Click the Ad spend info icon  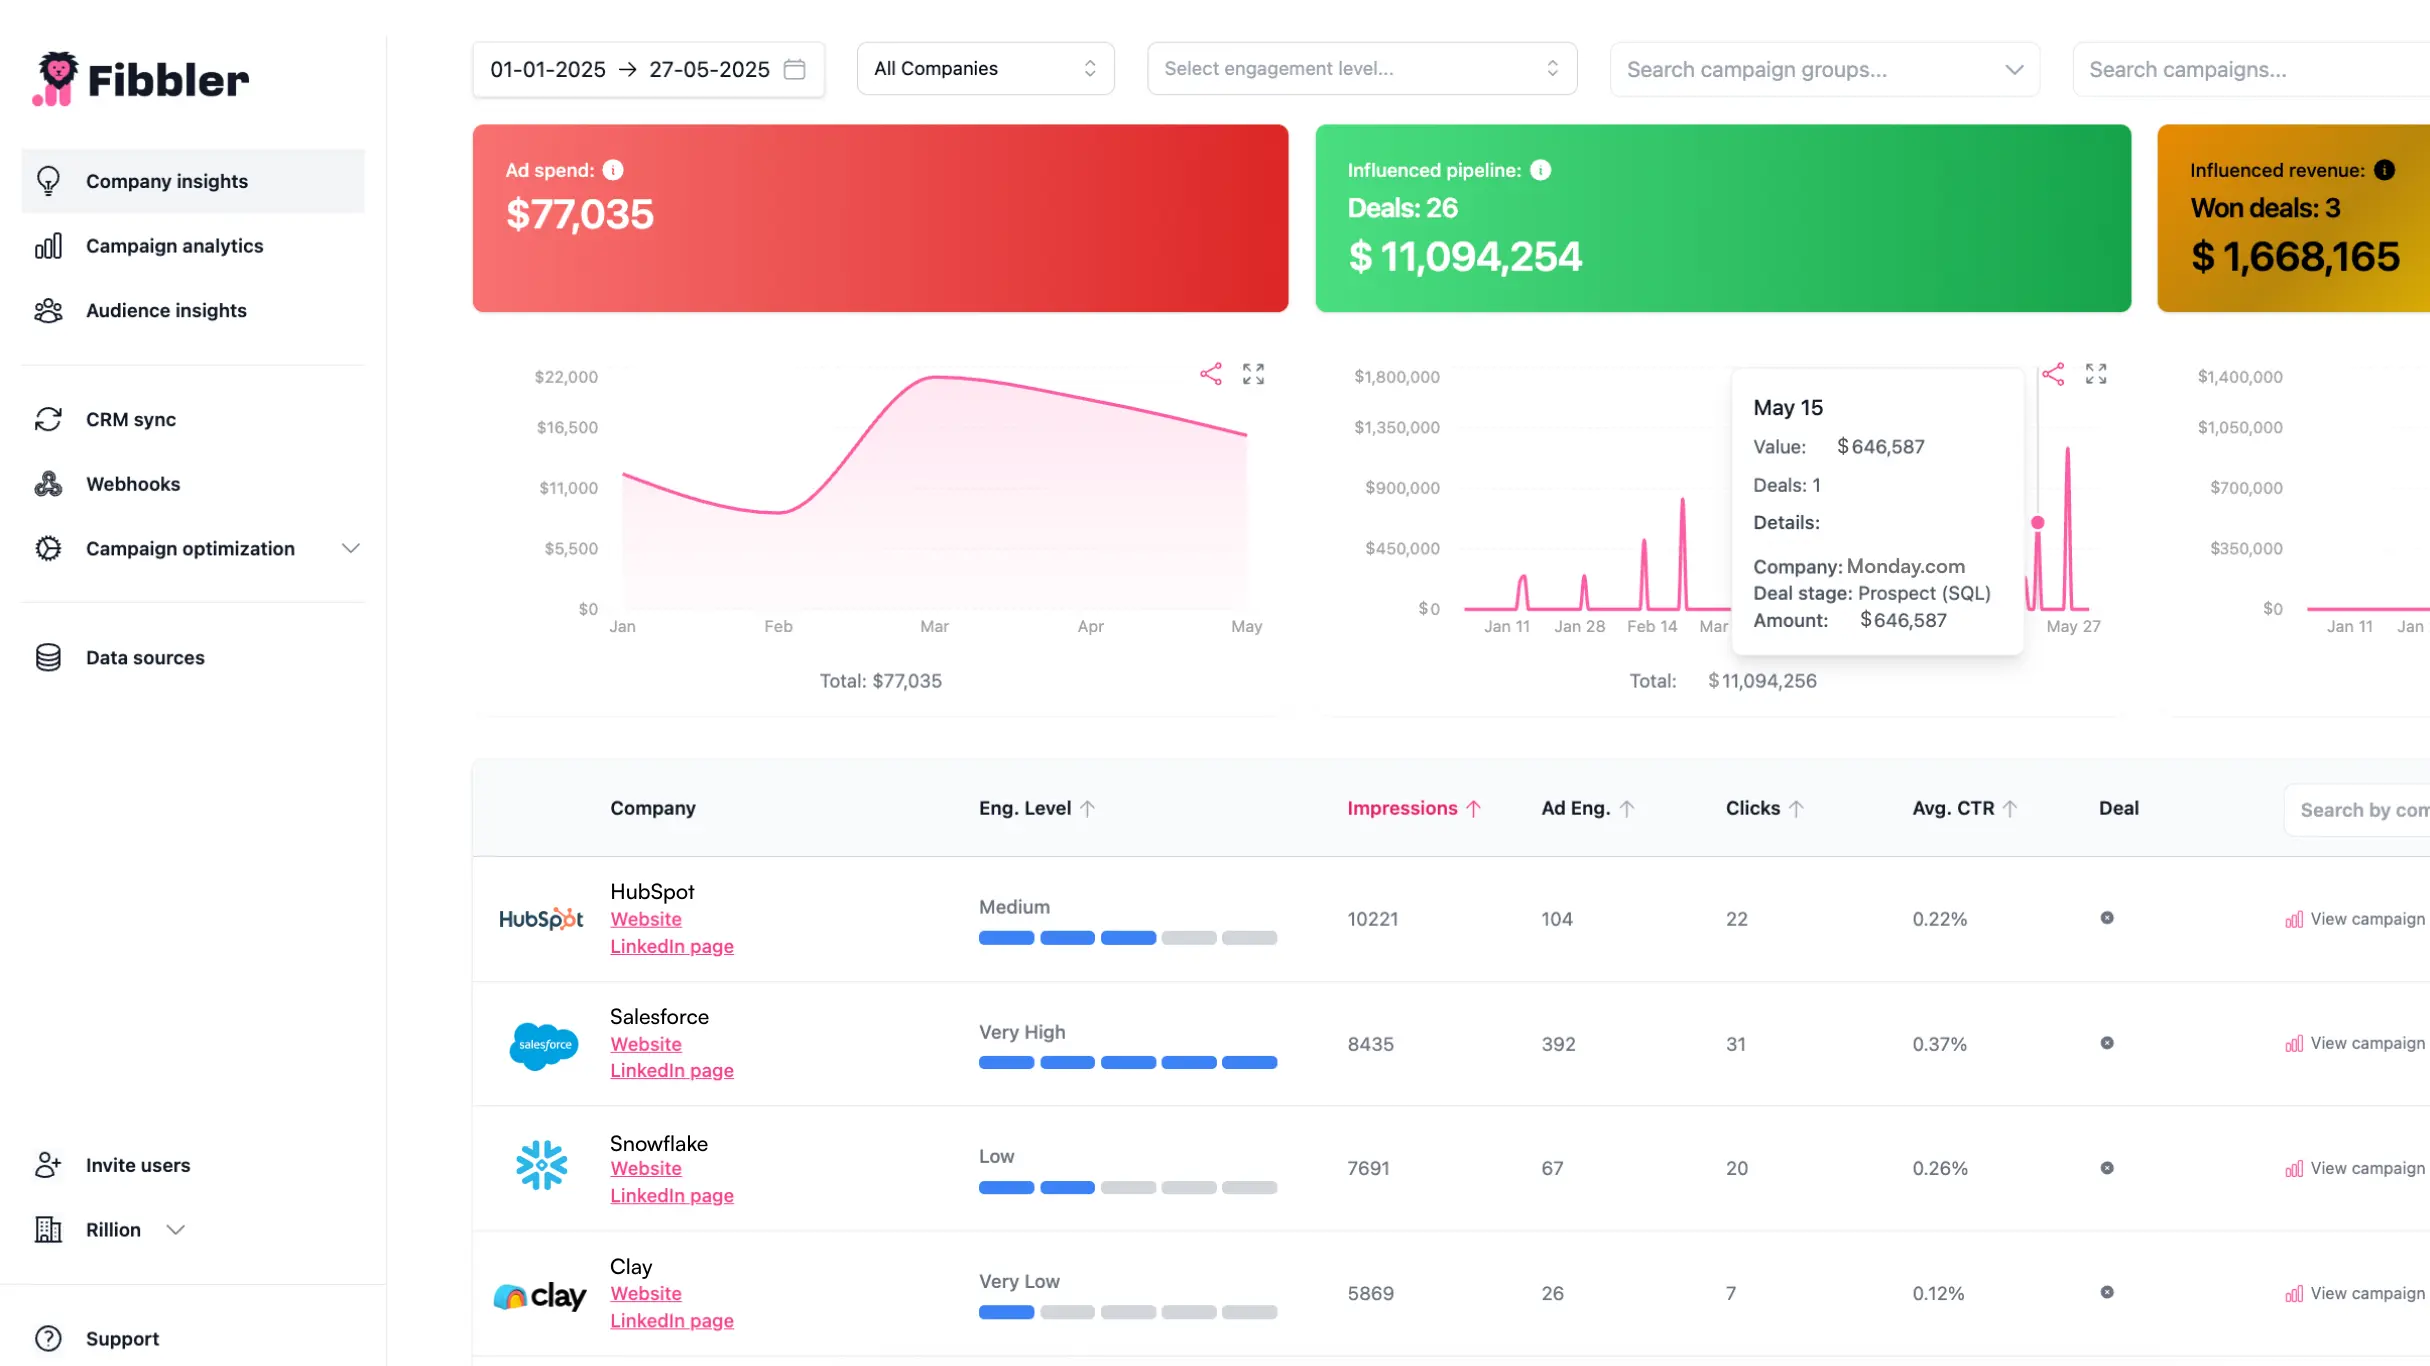click(x=612, y=170)
